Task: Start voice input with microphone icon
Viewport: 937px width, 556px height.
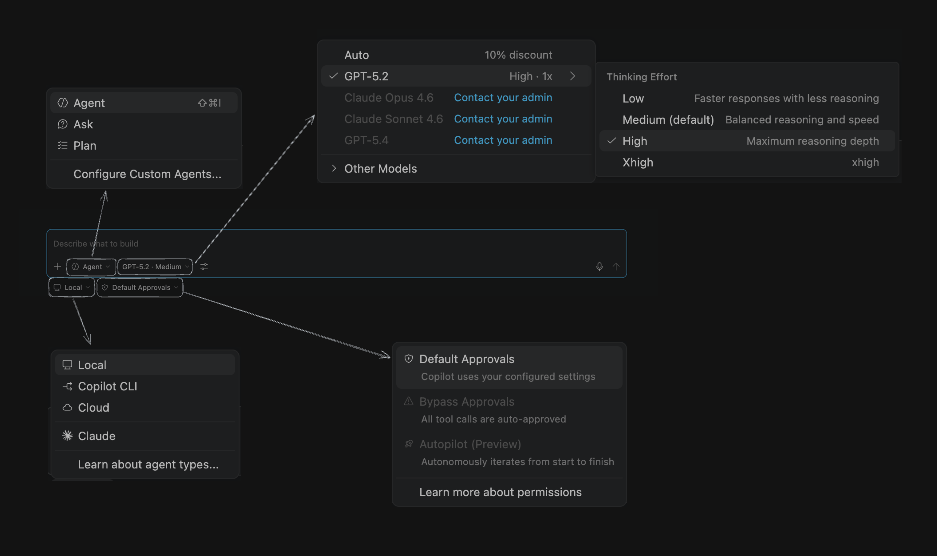Action: click(599, 267)
